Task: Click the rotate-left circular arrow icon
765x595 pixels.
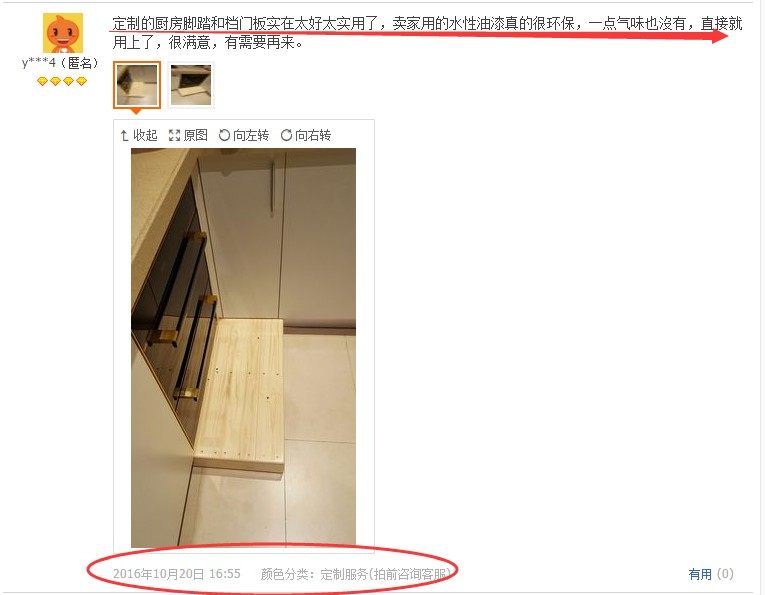Action: 224,135
